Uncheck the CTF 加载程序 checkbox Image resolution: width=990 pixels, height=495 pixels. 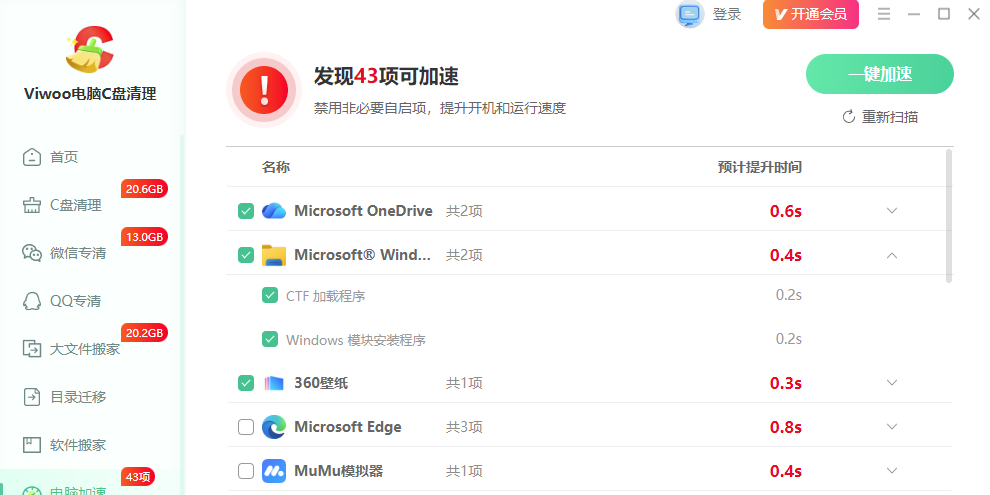pos(270,295)
